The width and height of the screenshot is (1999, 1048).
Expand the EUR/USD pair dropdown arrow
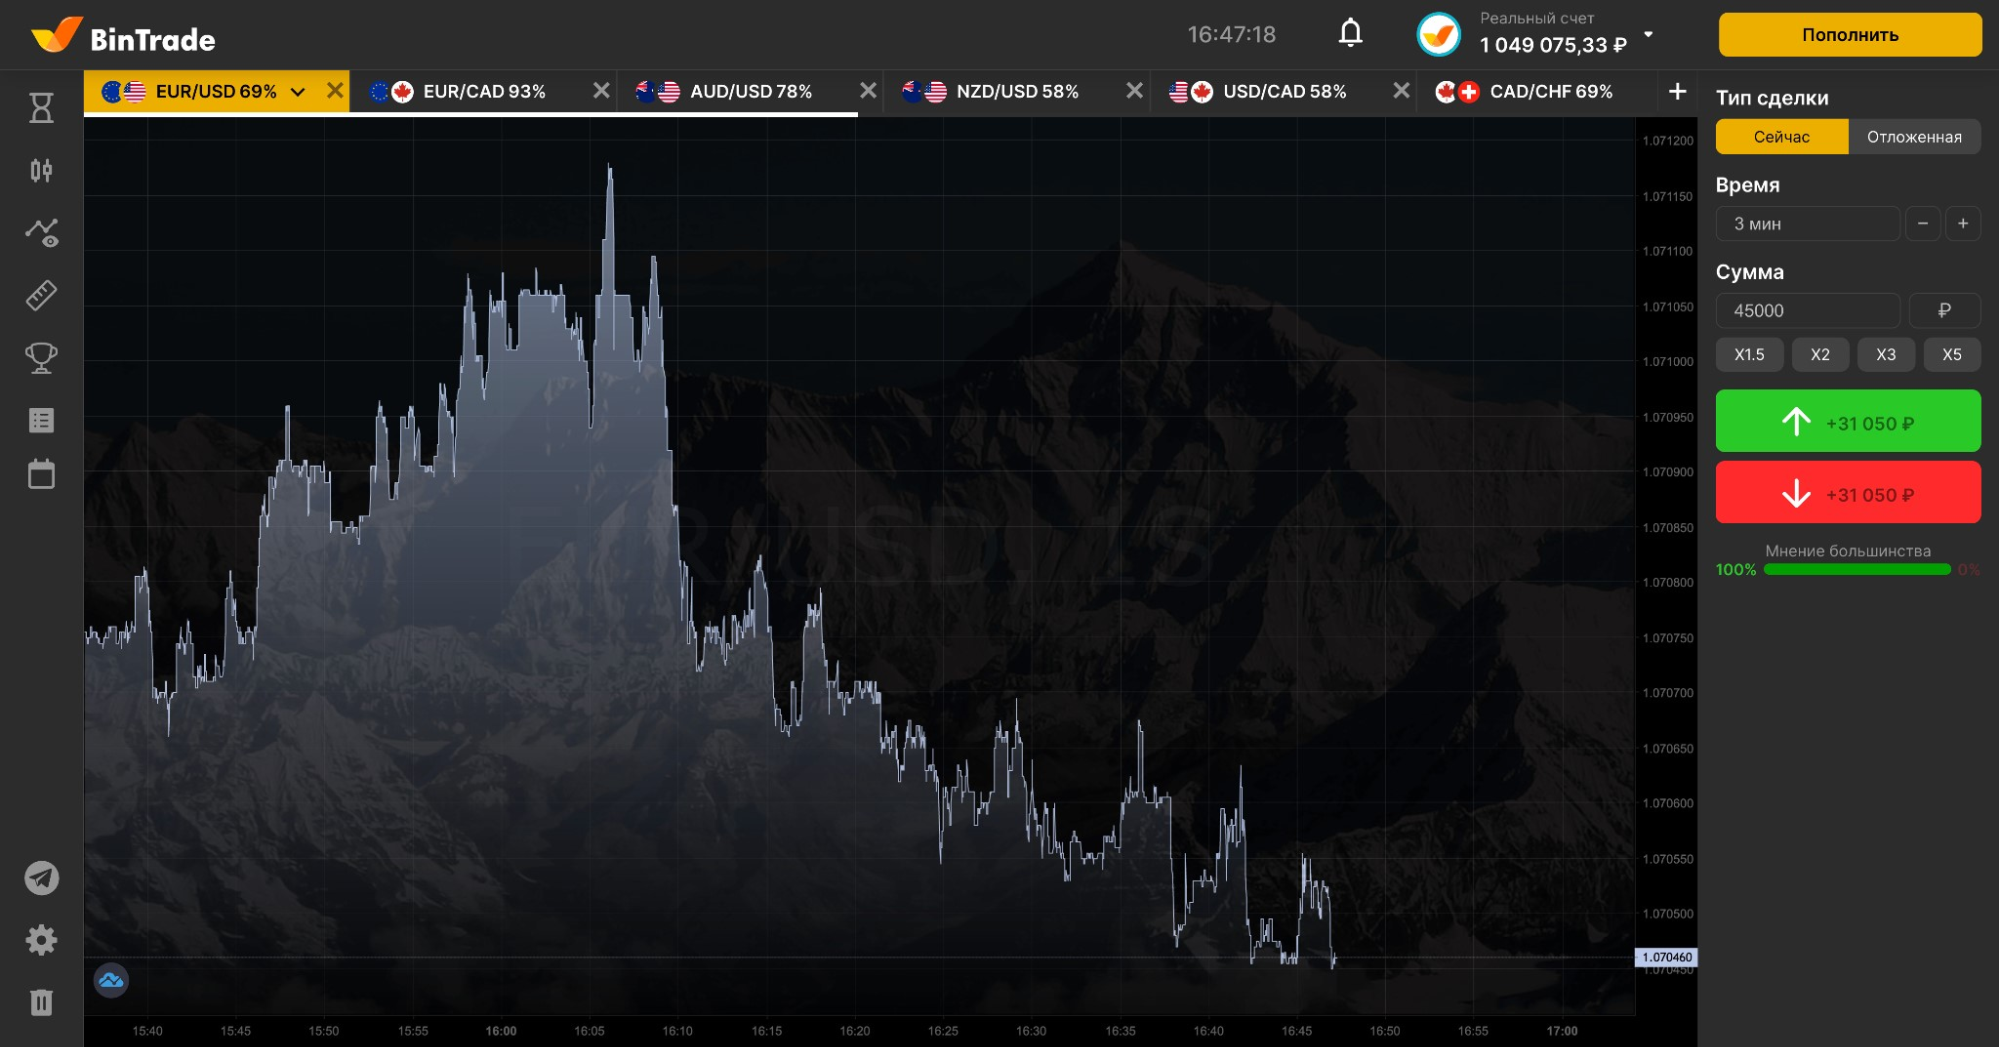[297, 92]
